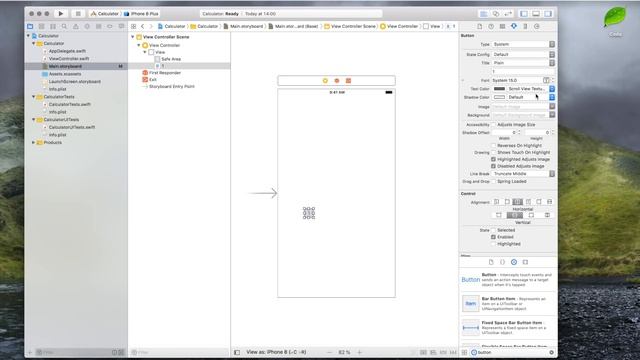Screen dimensions: 640x360
Task: Collapse View Controller Scene in outline
Action: pyautogui.click(x=133, y=37)
